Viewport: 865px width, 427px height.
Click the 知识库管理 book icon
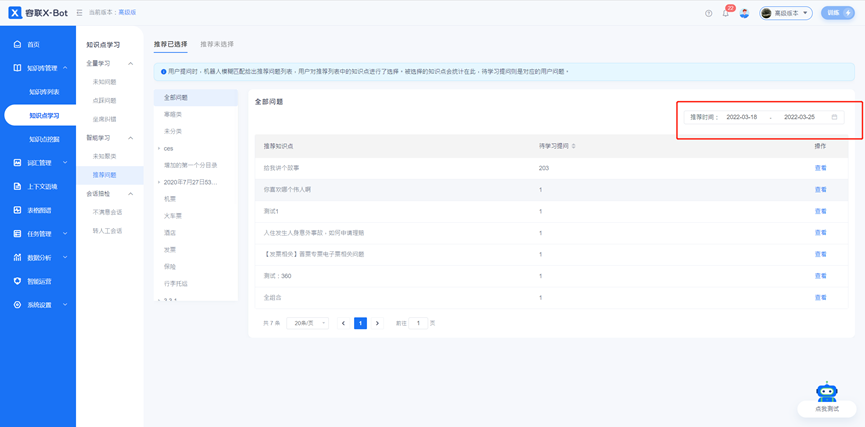click(17, 68)
